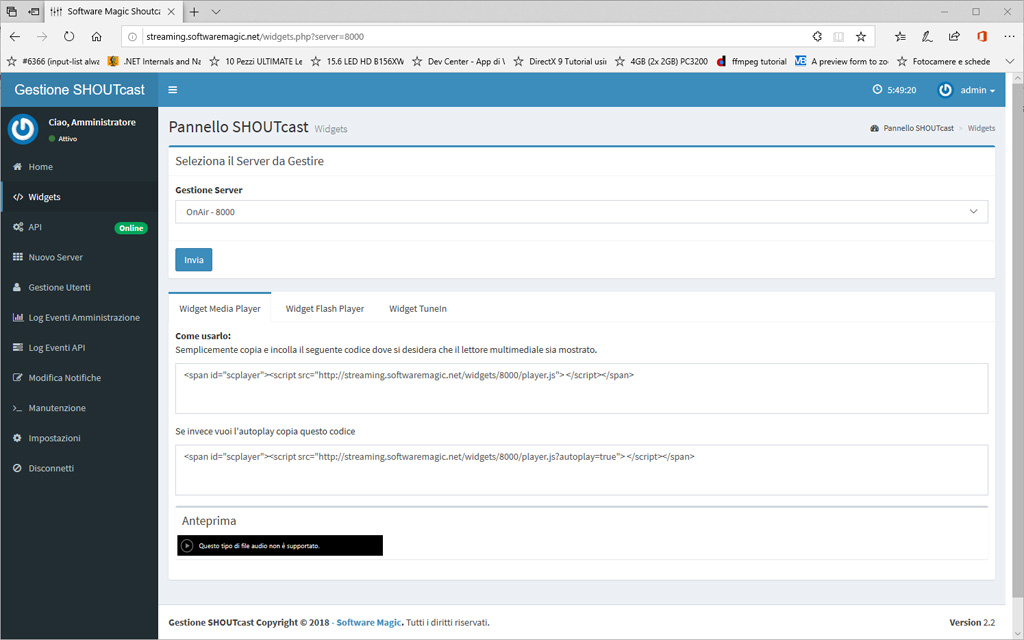Click the Widgets code brackets icon
This screenshot has width=1024, height=640.
18,197
